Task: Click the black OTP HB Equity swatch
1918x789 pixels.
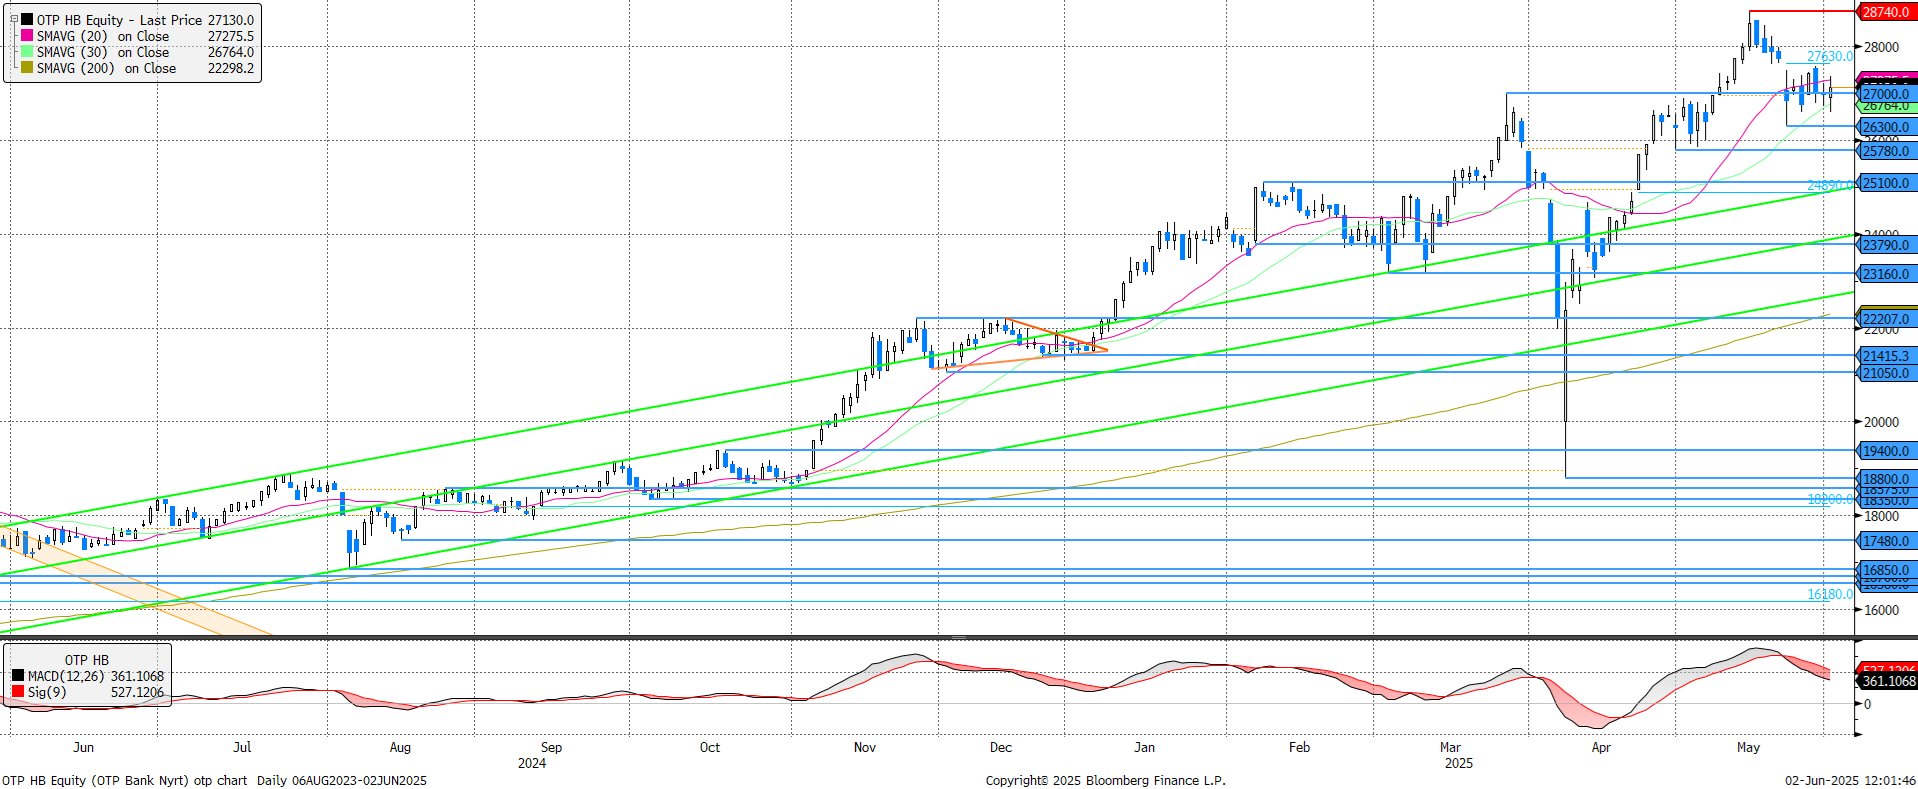Action: click(x=27, y=20)
